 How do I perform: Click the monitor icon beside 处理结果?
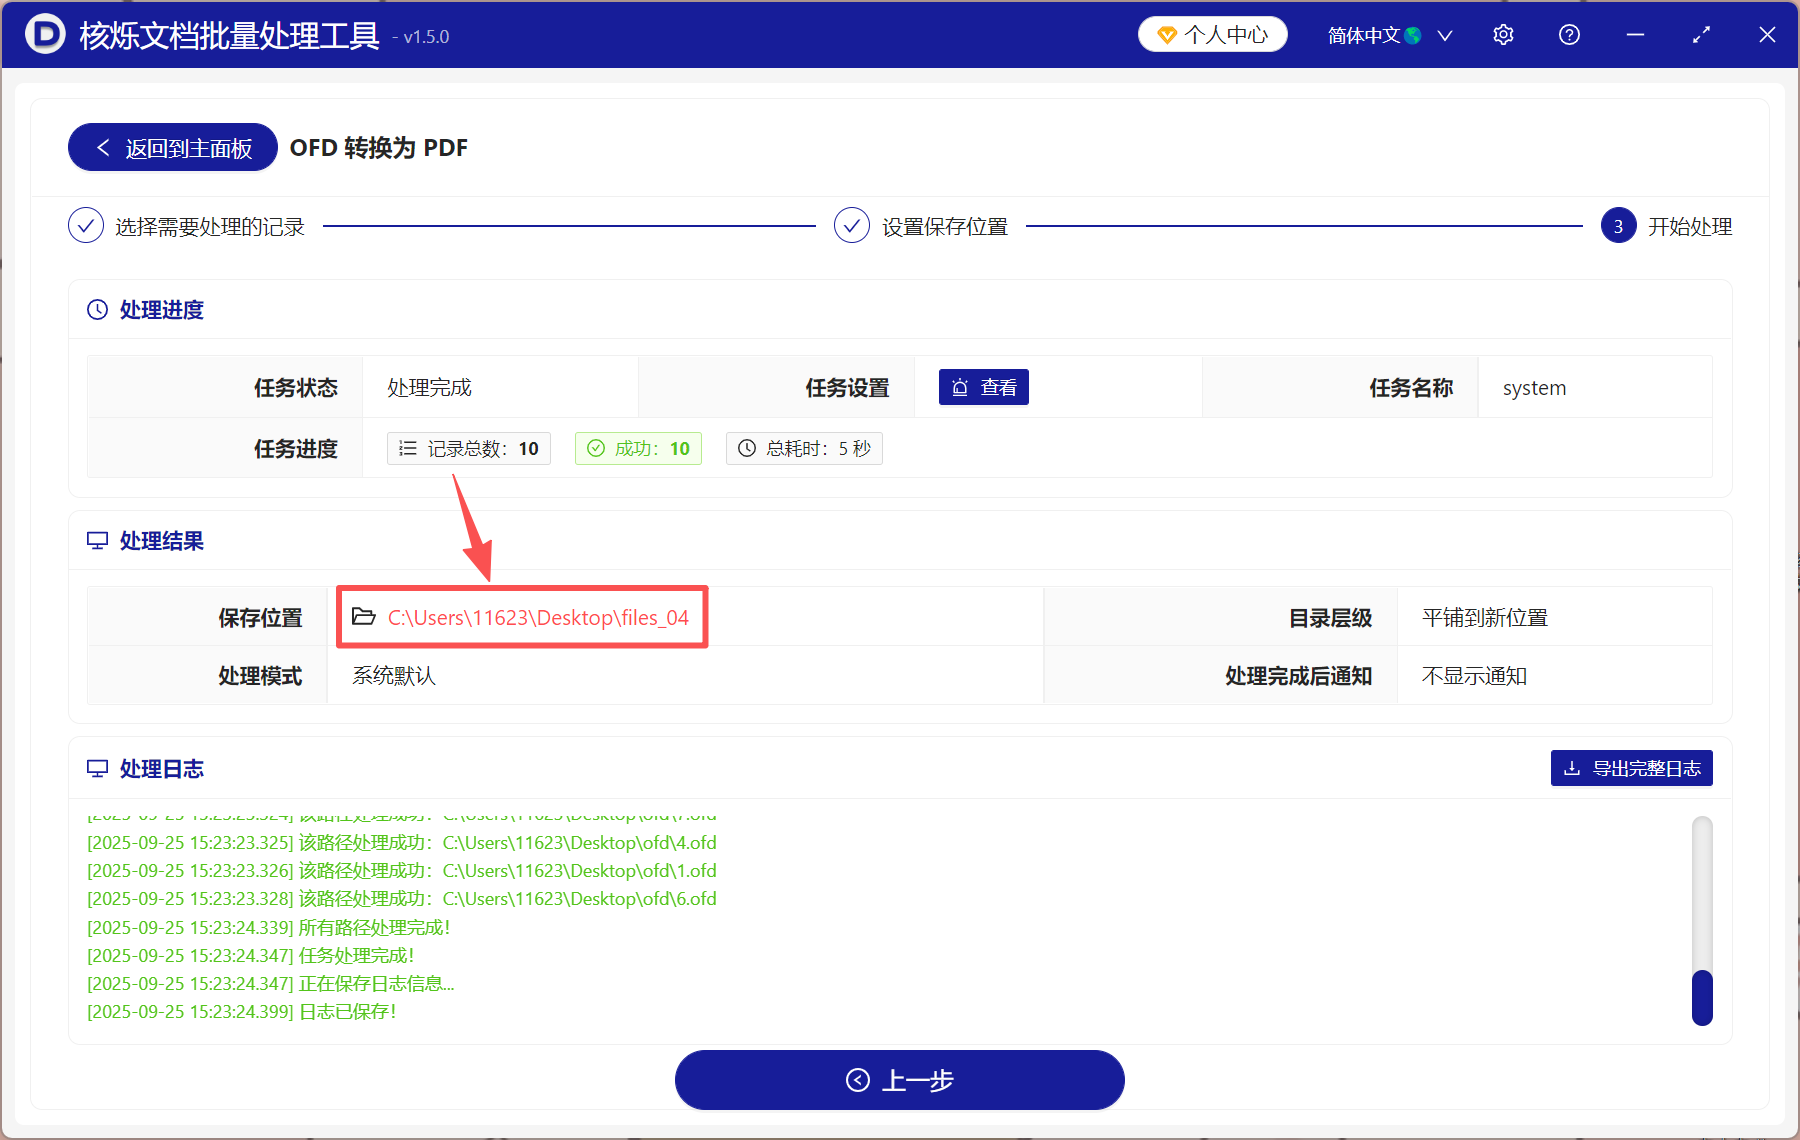click(x=96, y=540)
